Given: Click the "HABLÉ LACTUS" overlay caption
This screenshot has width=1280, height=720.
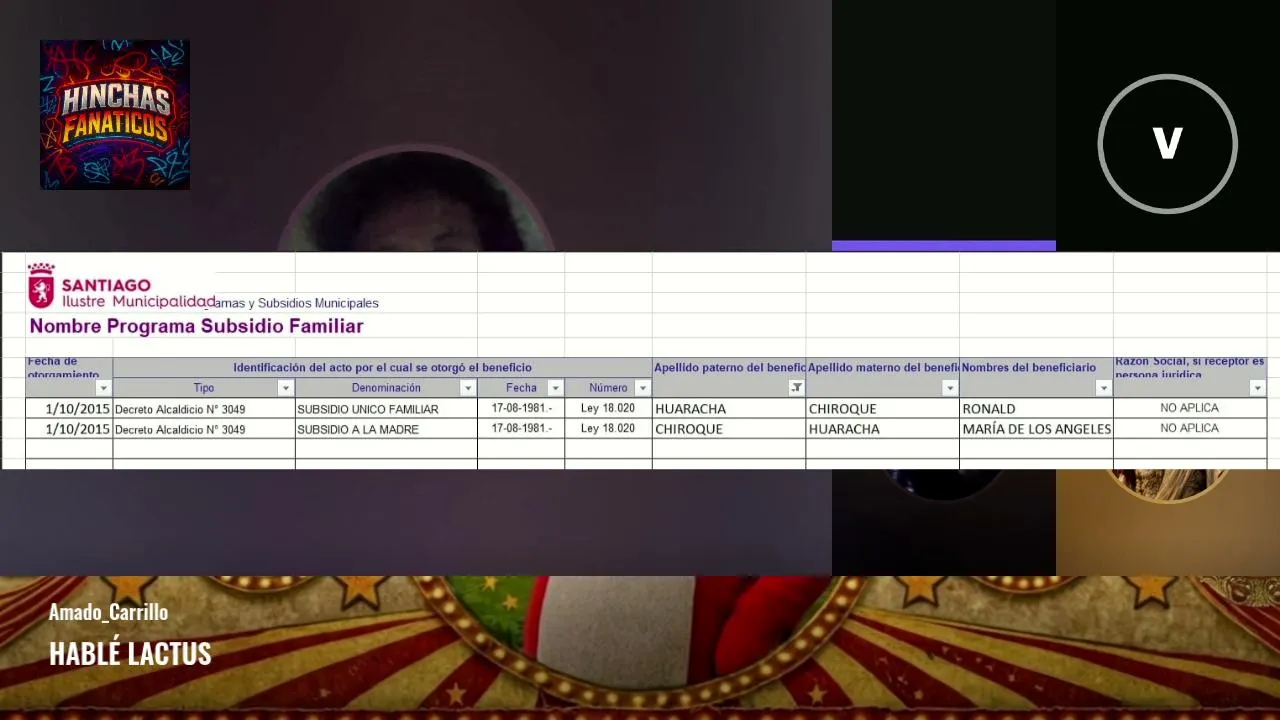Looking at the screenshot, I should click(x=130, y=654).
